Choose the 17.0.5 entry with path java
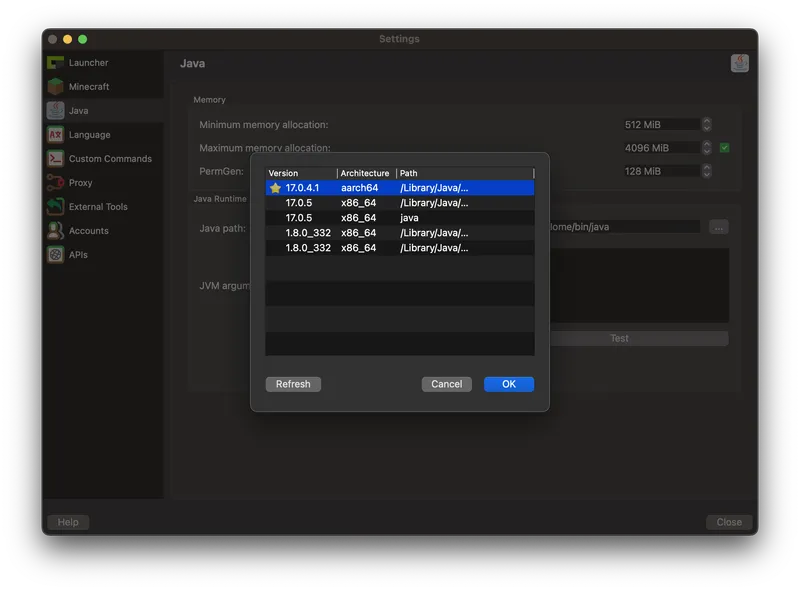Viewport: 800px width, 591px height. pyautogui.click(x=400, y=218)
